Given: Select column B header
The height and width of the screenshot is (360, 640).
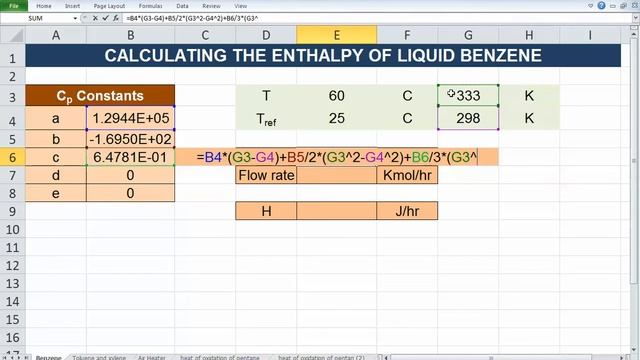Looking at the screenshot, I should pyautogui.click(x=131, y=35).
